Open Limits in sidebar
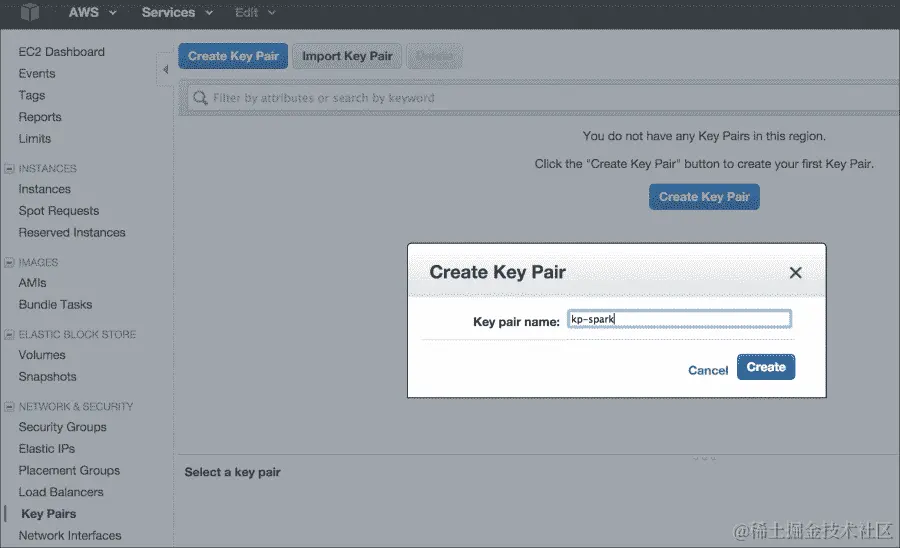Viewport: 900px width, 548px height. [34, 139]
